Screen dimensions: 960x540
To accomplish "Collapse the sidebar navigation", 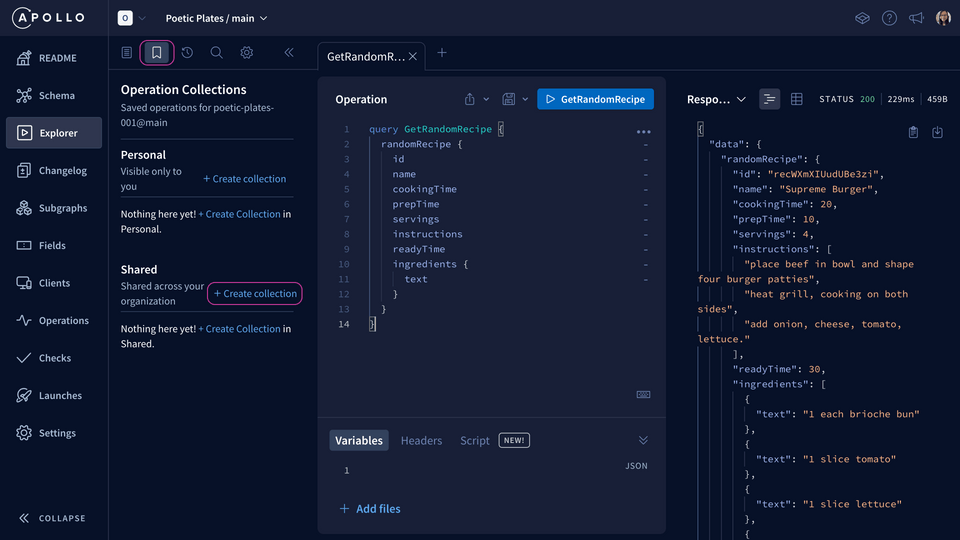I will pos(53,518).
